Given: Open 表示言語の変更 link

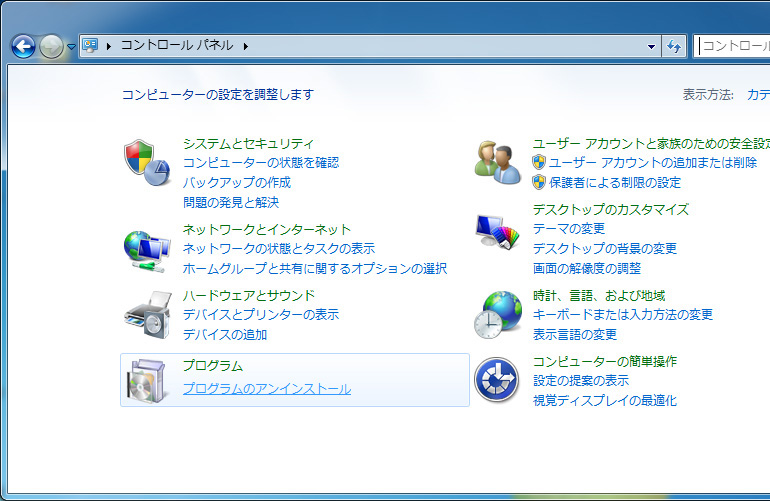Looking at the screenshot, I should 575,334.
